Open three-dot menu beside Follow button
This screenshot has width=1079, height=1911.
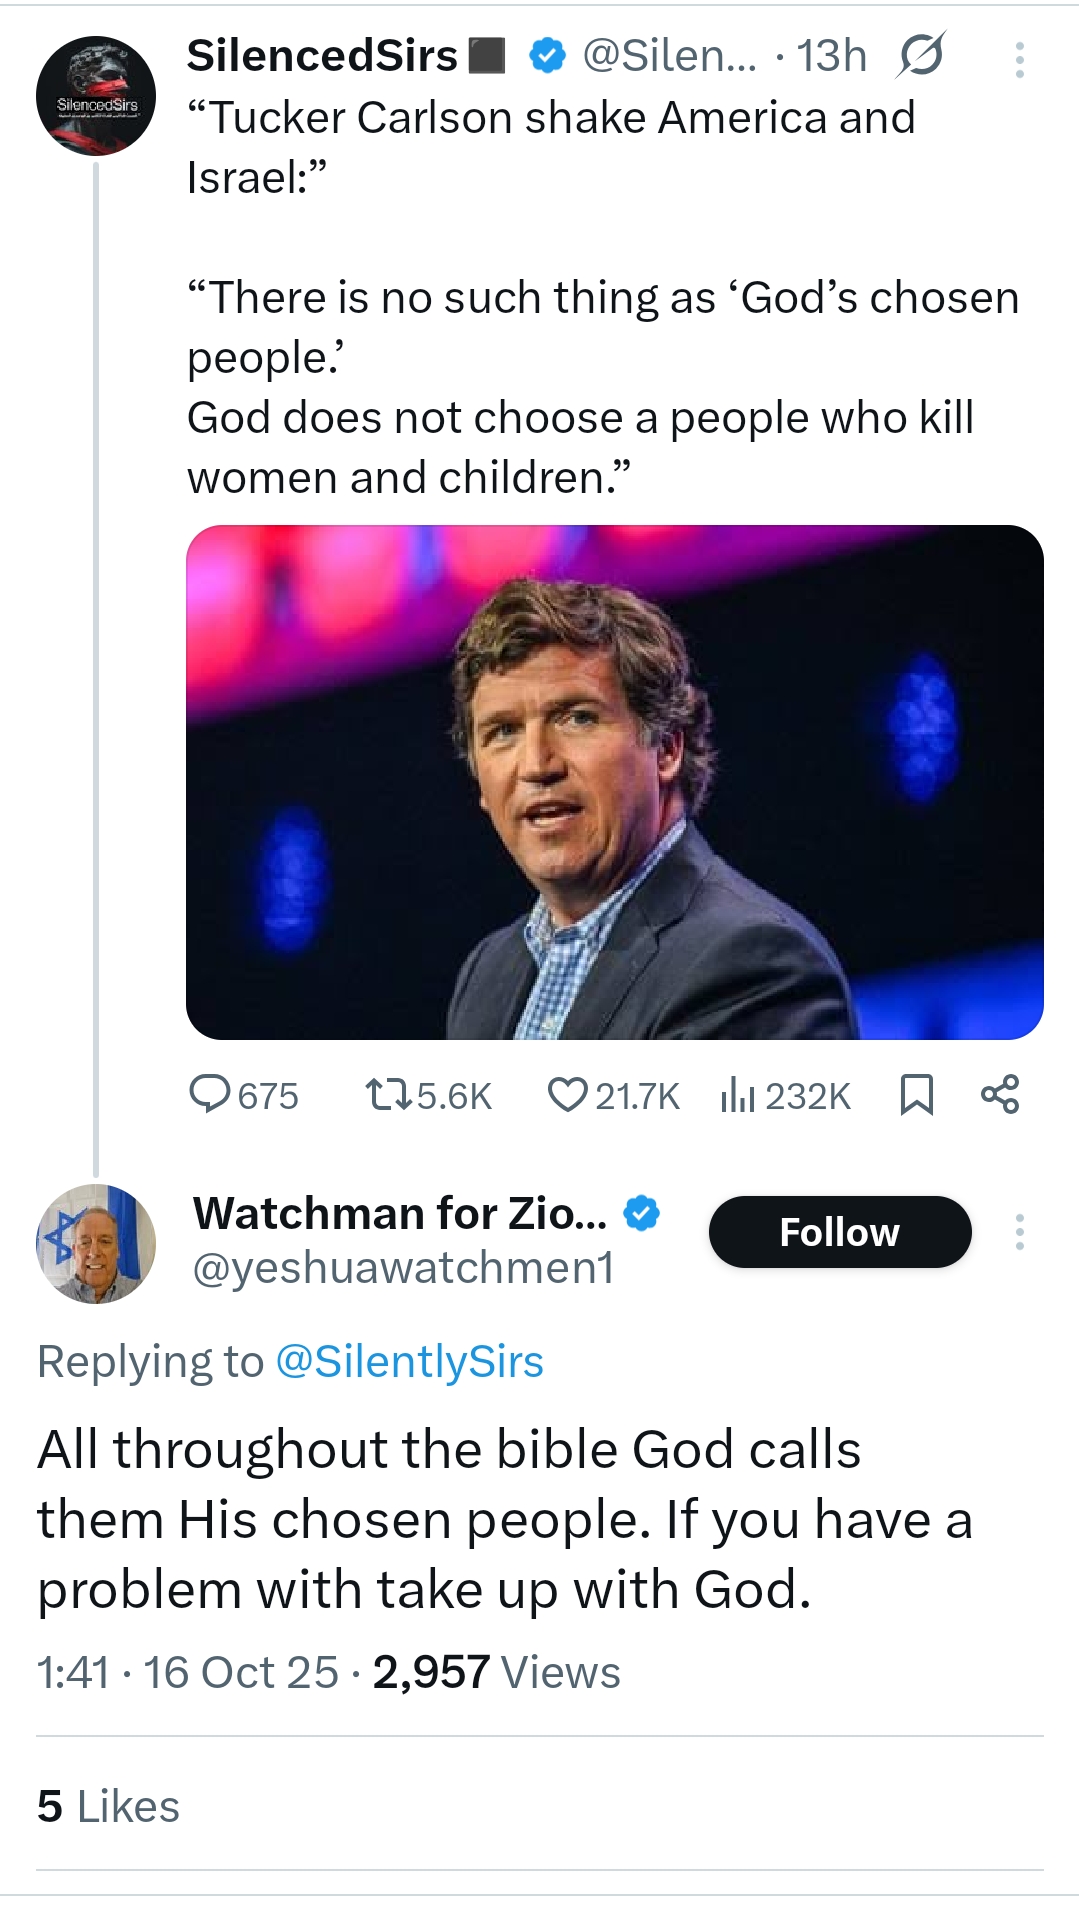pos(1019,1232)
